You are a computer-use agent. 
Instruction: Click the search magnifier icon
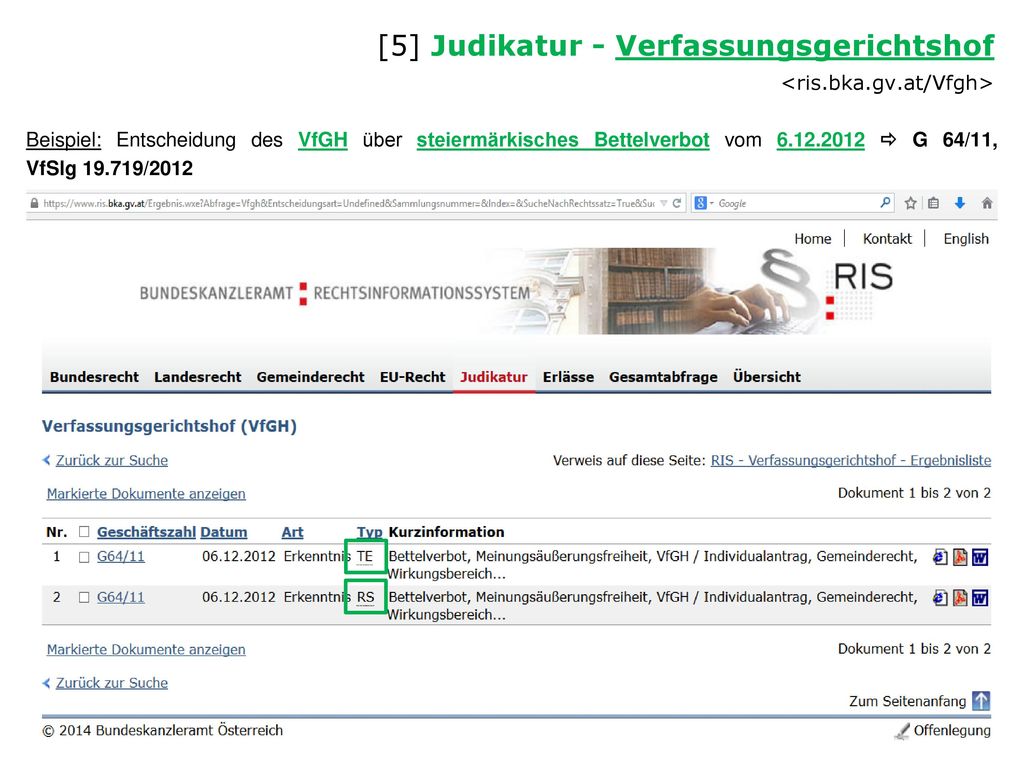click(885, 203)
